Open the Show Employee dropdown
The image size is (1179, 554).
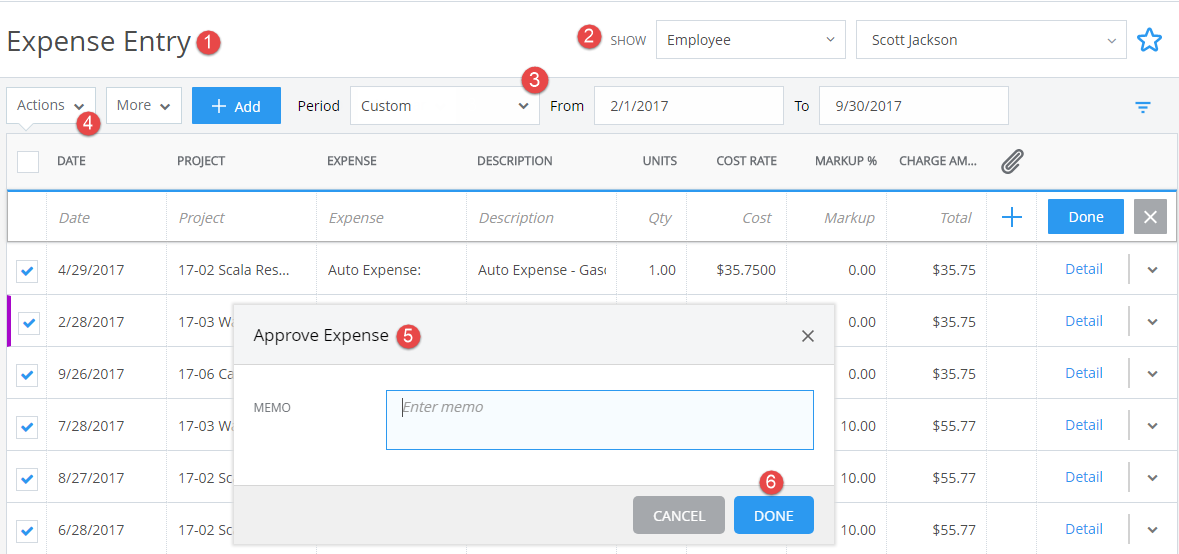750,40
